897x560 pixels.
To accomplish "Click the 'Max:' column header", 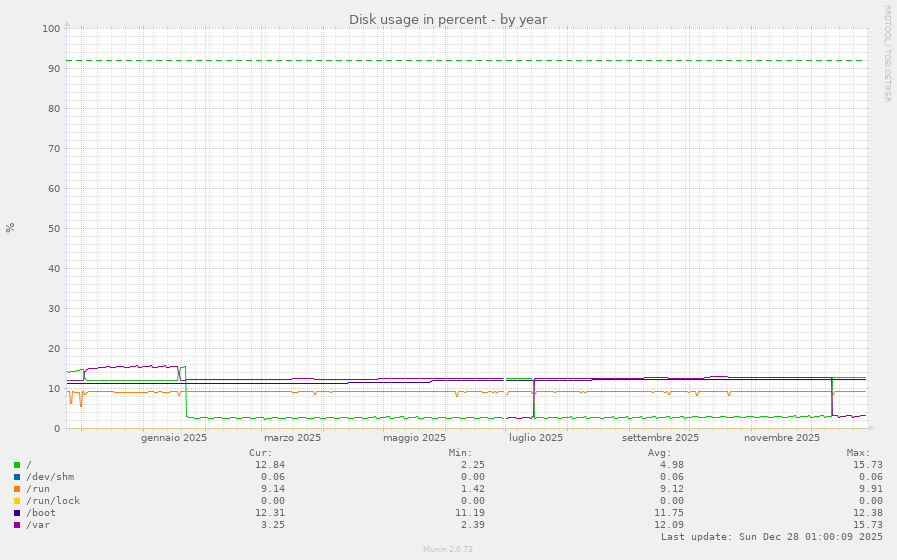I will pos(859,452).
